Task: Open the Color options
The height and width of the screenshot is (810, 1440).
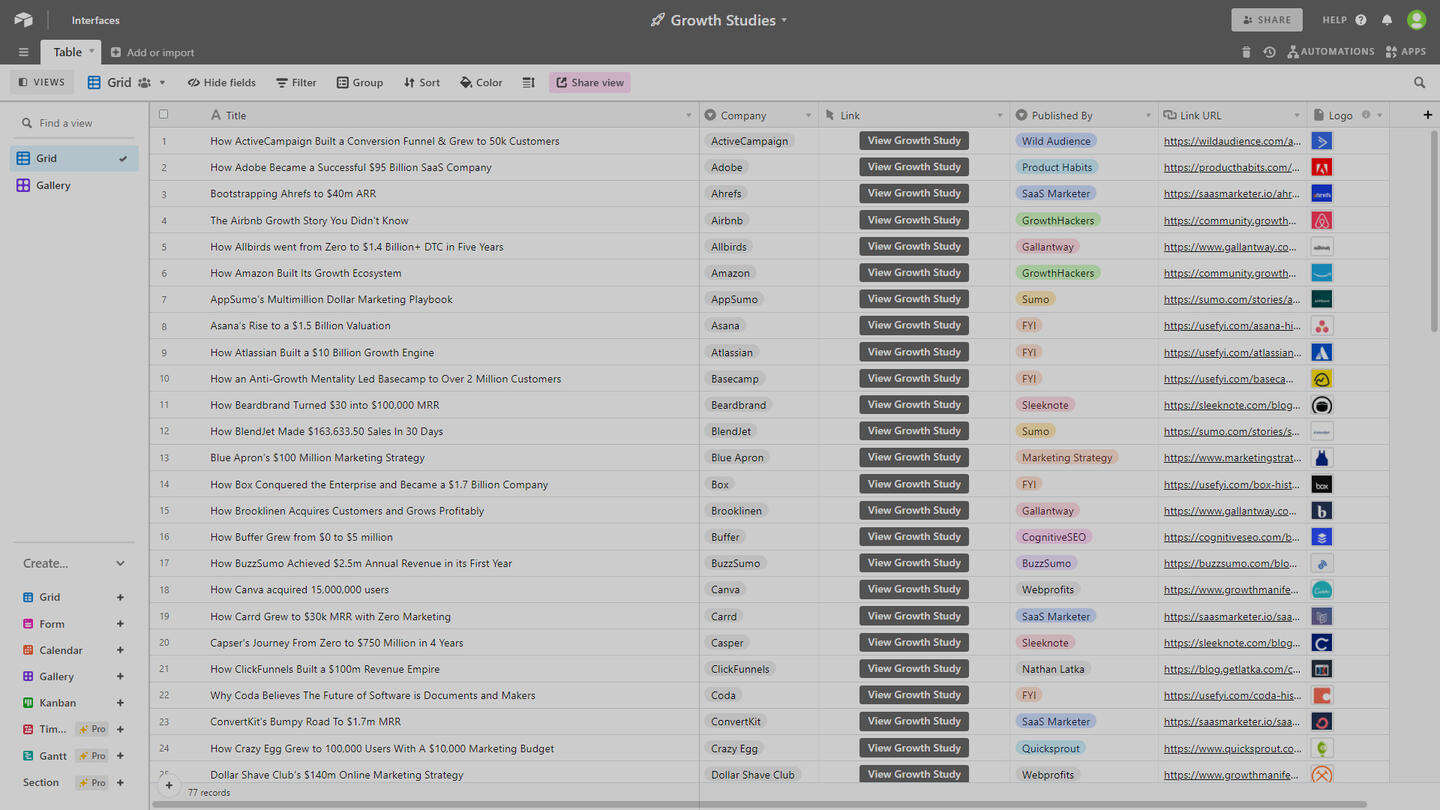Action: pyautogui.click(x=481, y=83)
